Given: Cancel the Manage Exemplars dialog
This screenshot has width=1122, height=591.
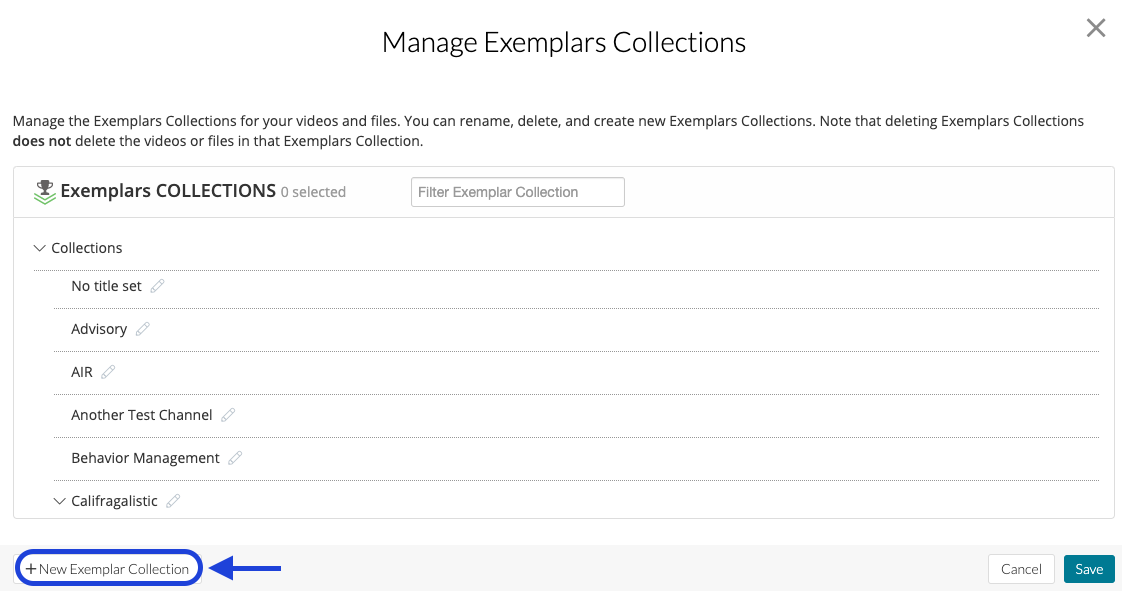Looking at the screenshot, I should (1021, 568).
